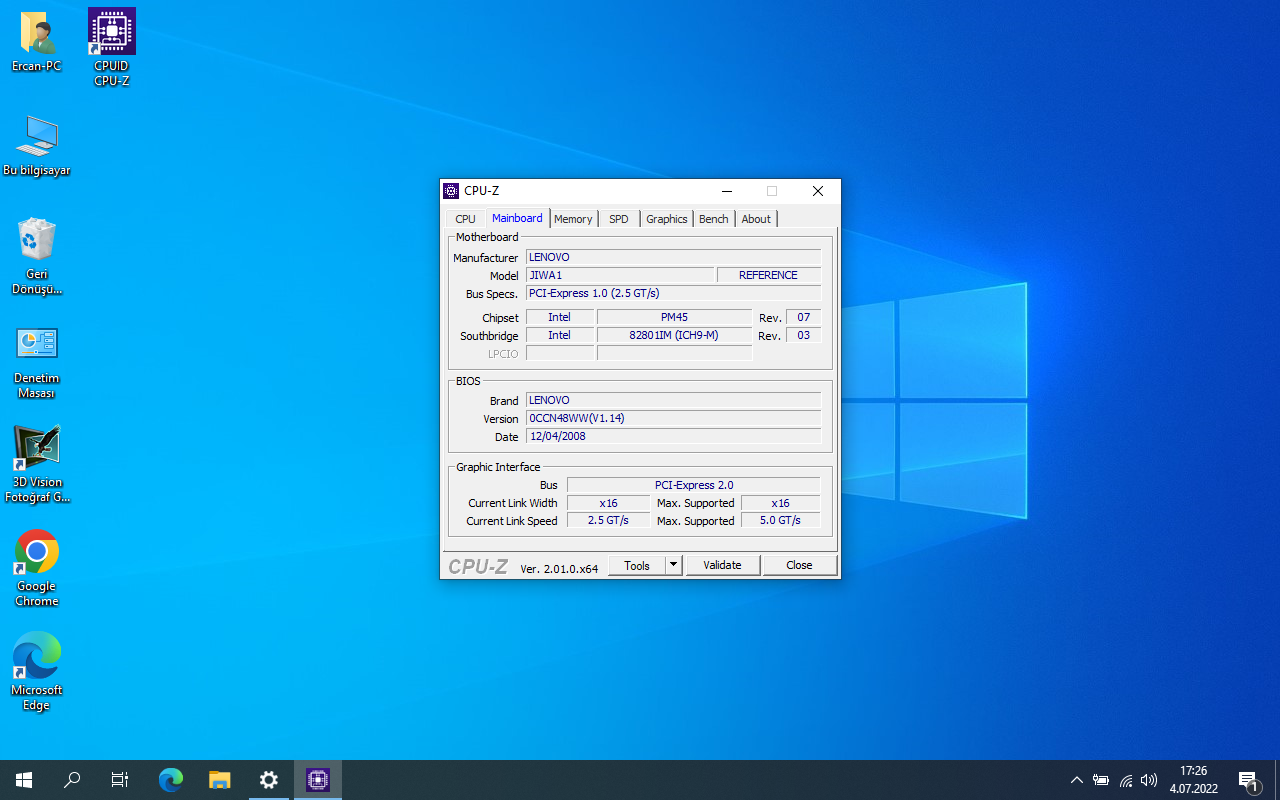Viewport: 1280px width, 800px height.
Task: Select the Microsoft Edge desktop shortcut
Action: (37, 672)
